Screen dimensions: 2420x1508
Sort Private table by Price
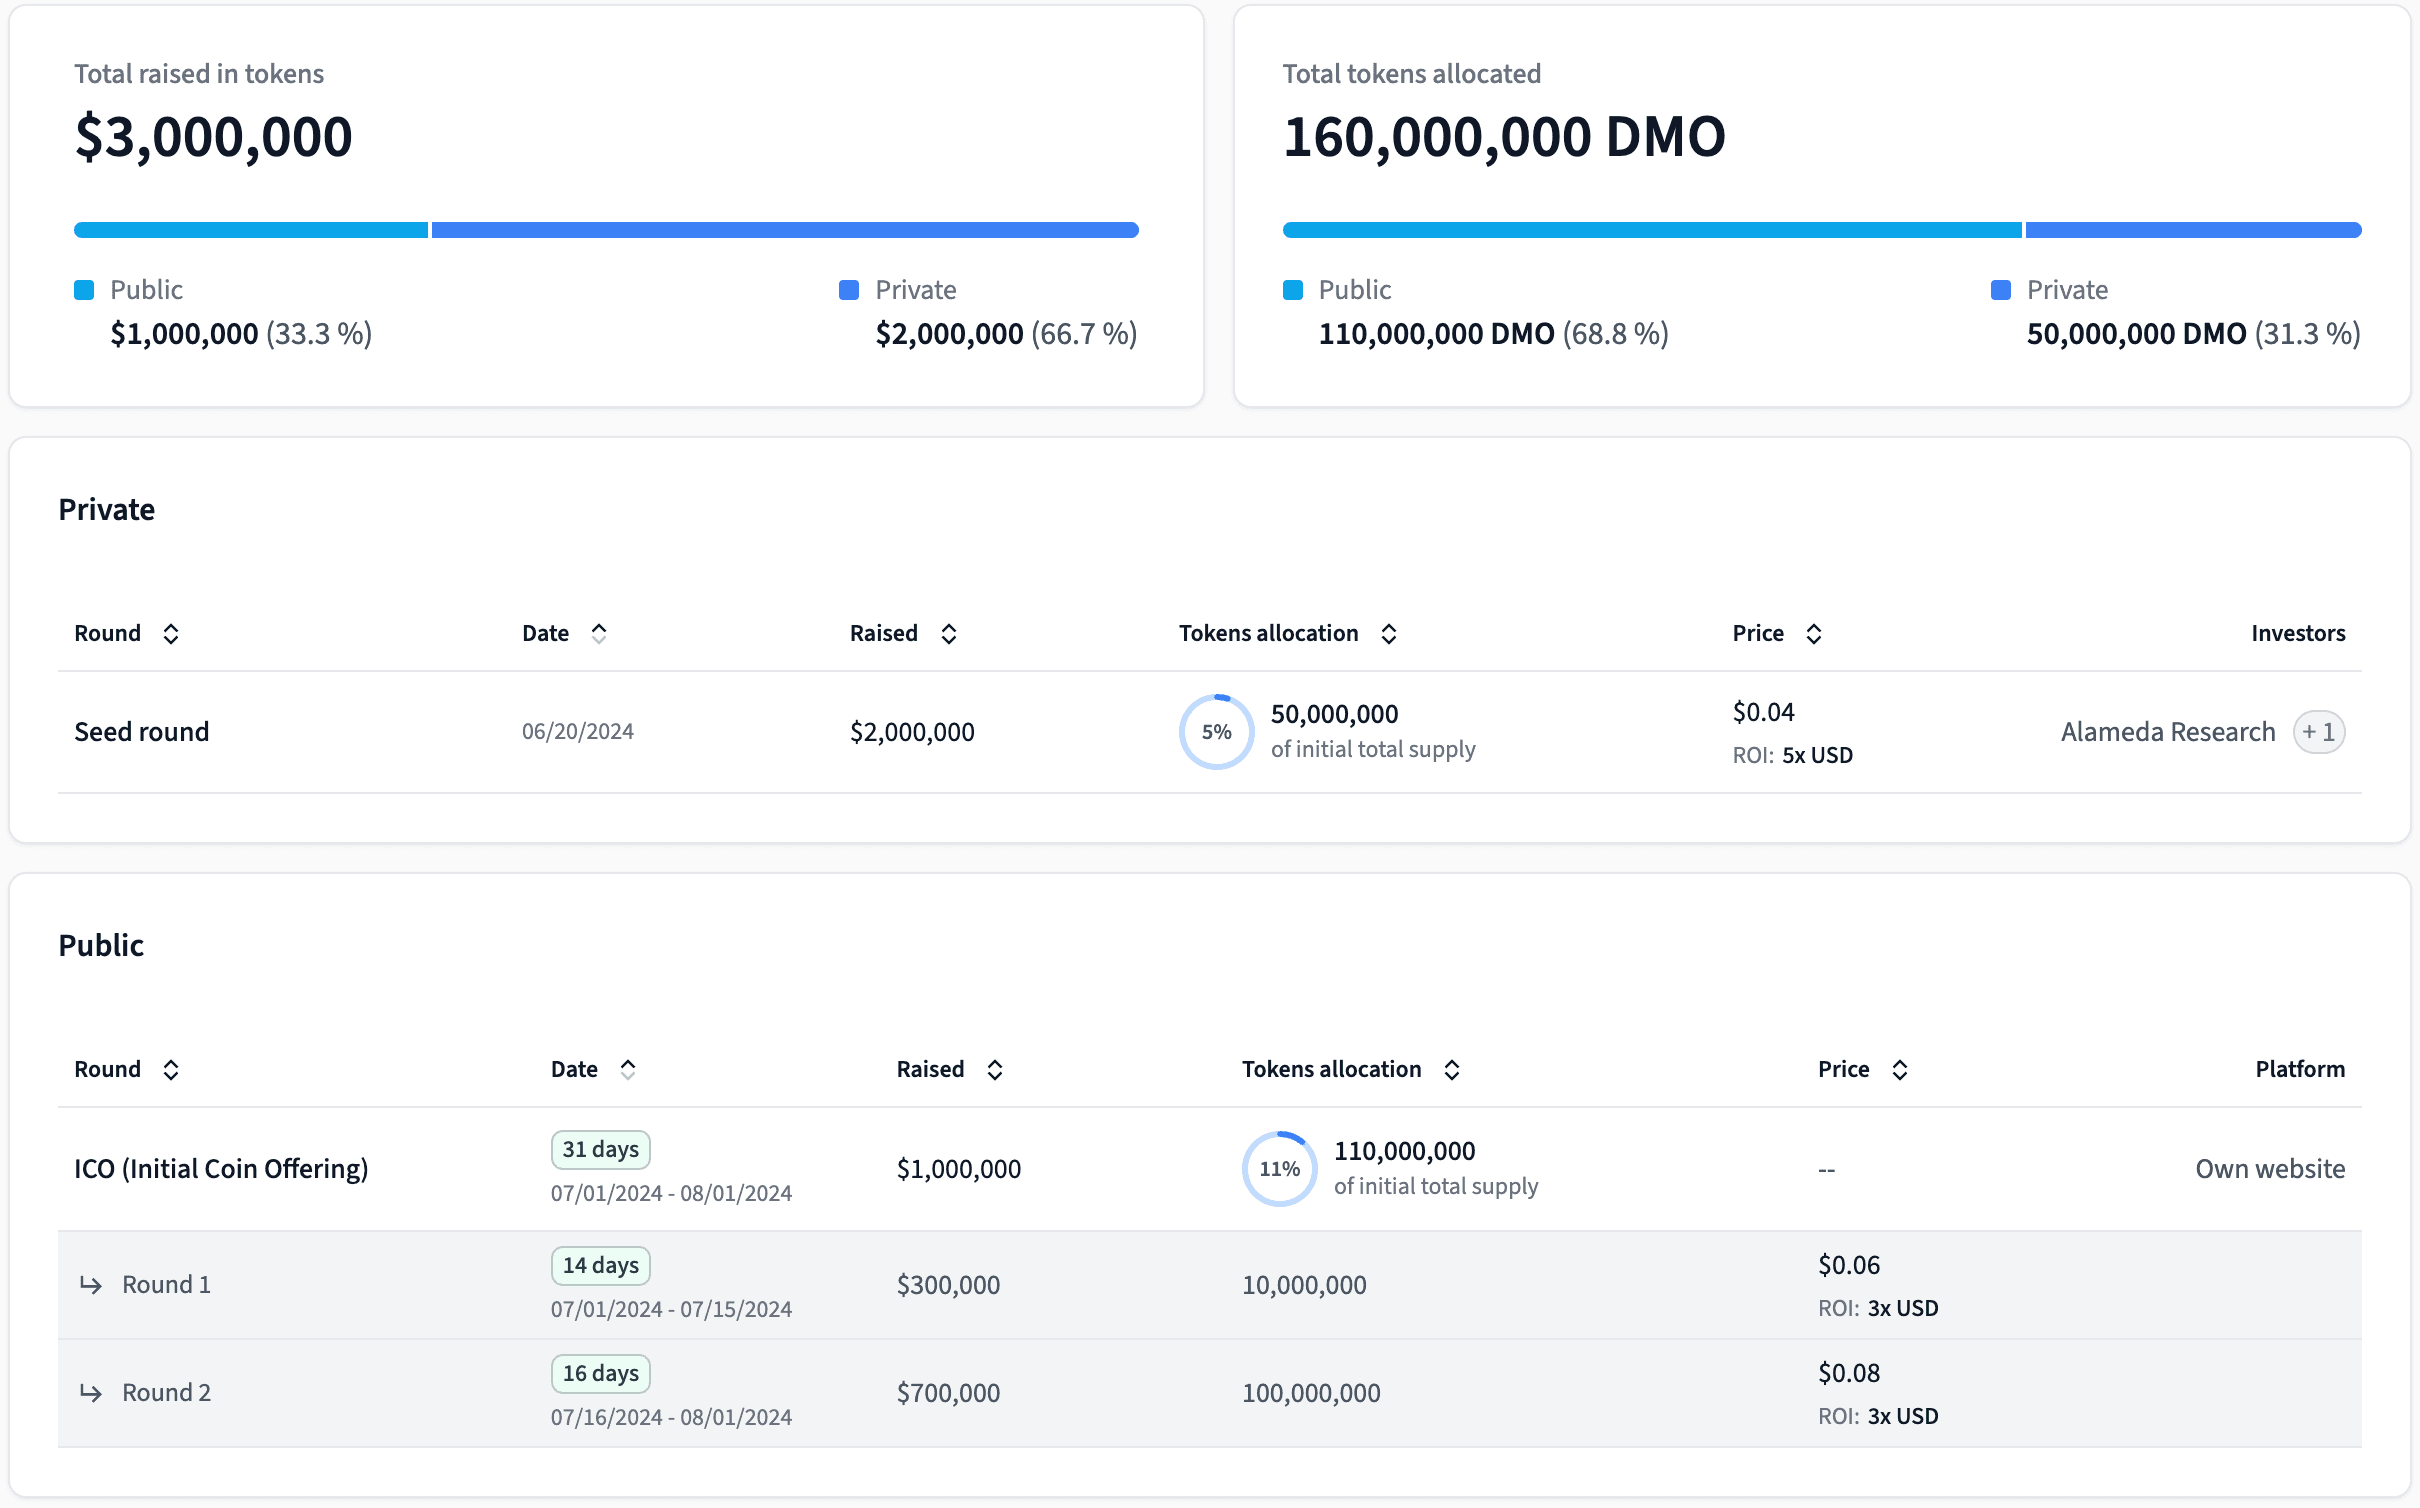(1813, 634)
